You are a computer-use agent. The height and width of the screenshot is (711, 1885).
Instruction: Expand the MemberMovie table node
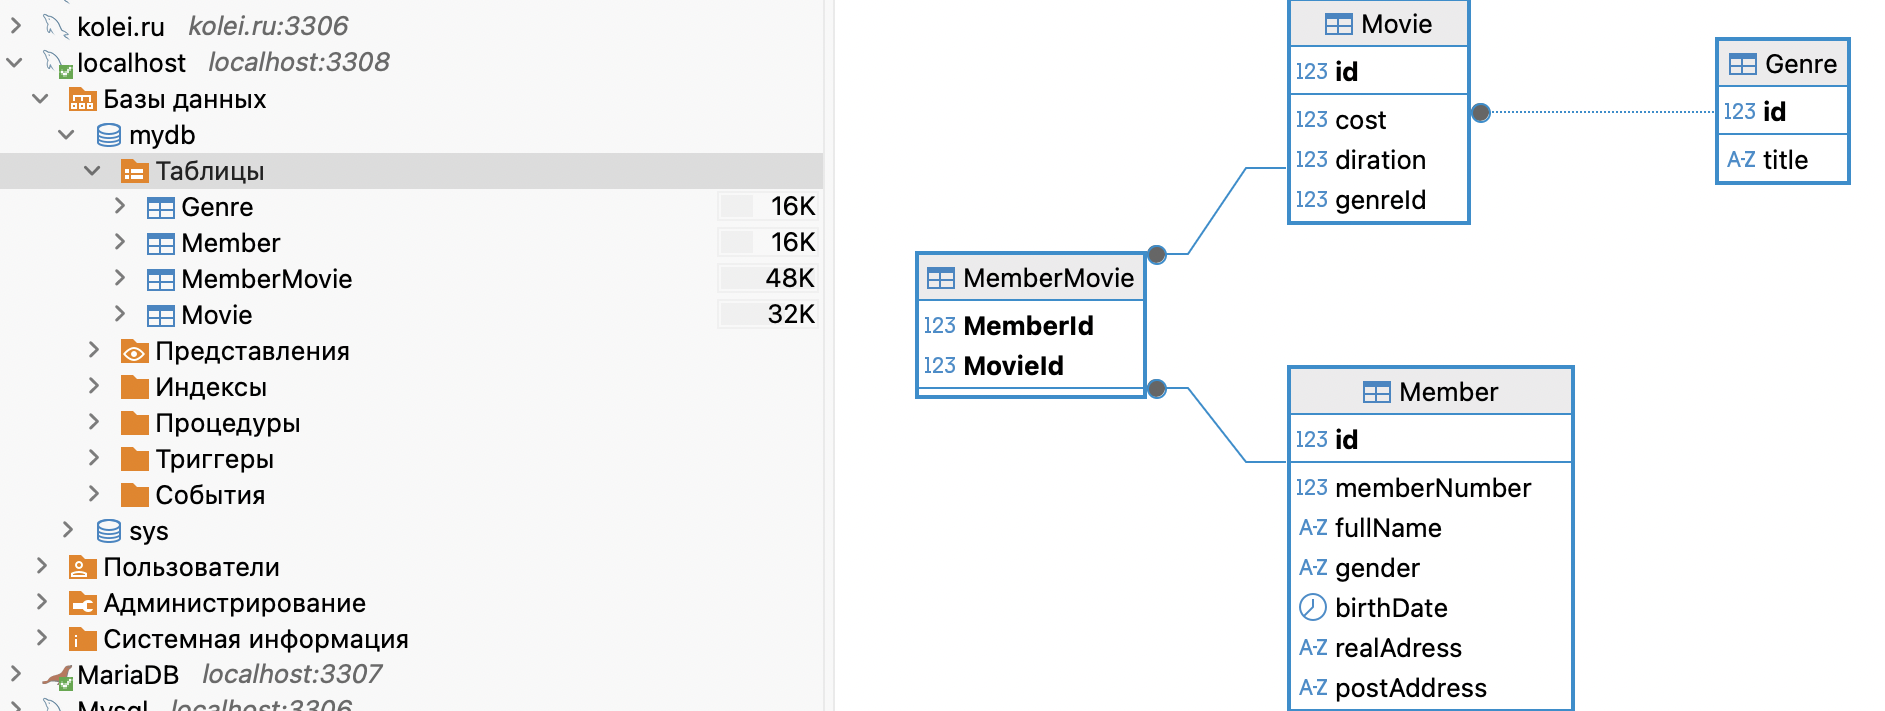(x=120, y=278)
